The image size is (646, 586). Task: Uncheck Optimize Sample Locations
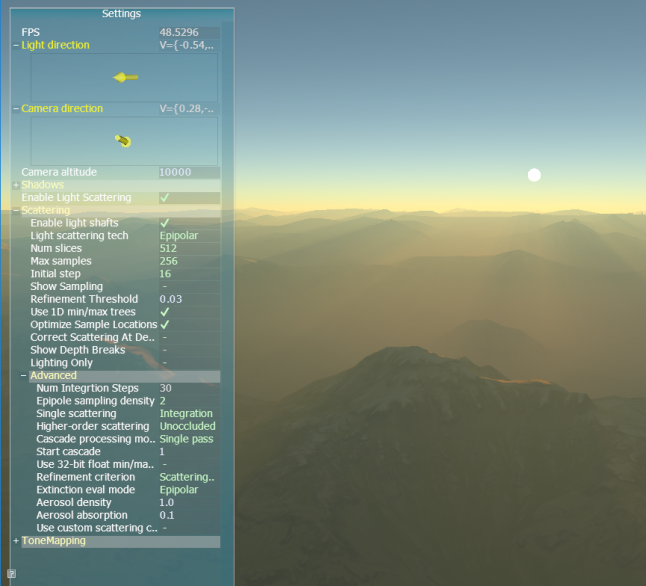click(165, 325)
